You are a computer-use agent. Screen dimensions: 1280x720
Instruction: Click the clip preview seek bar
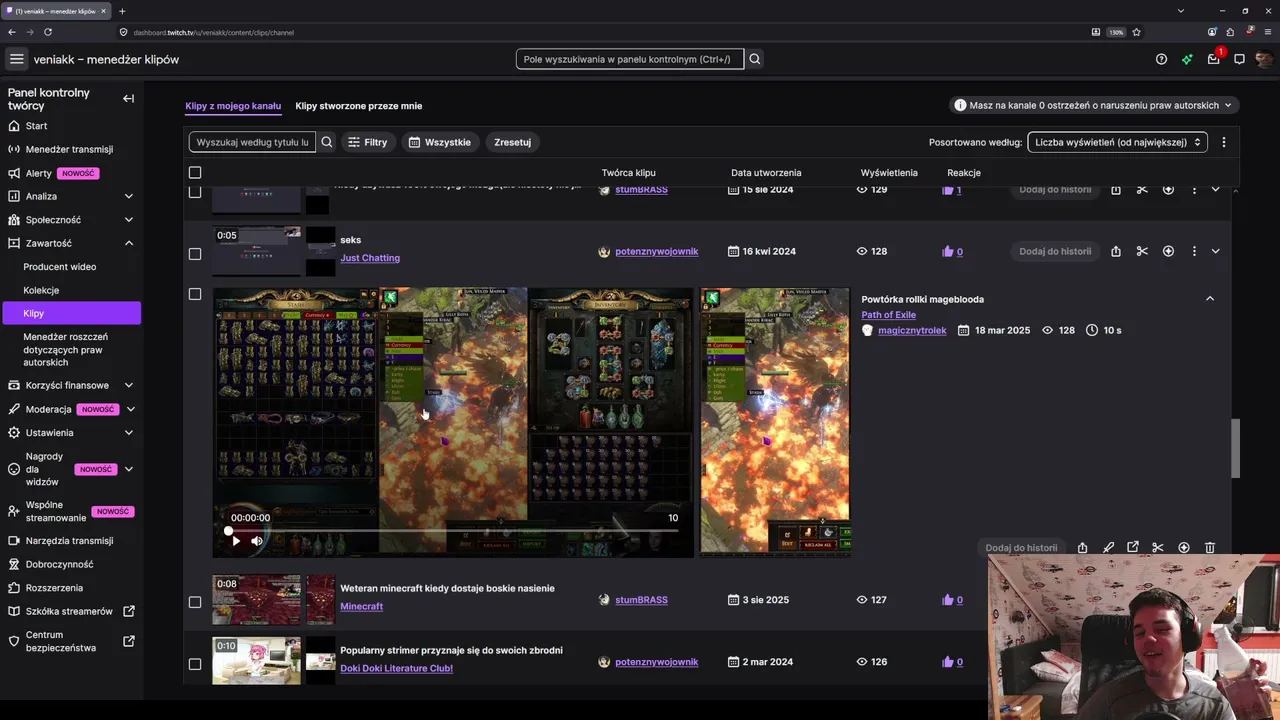pos(453,530)
